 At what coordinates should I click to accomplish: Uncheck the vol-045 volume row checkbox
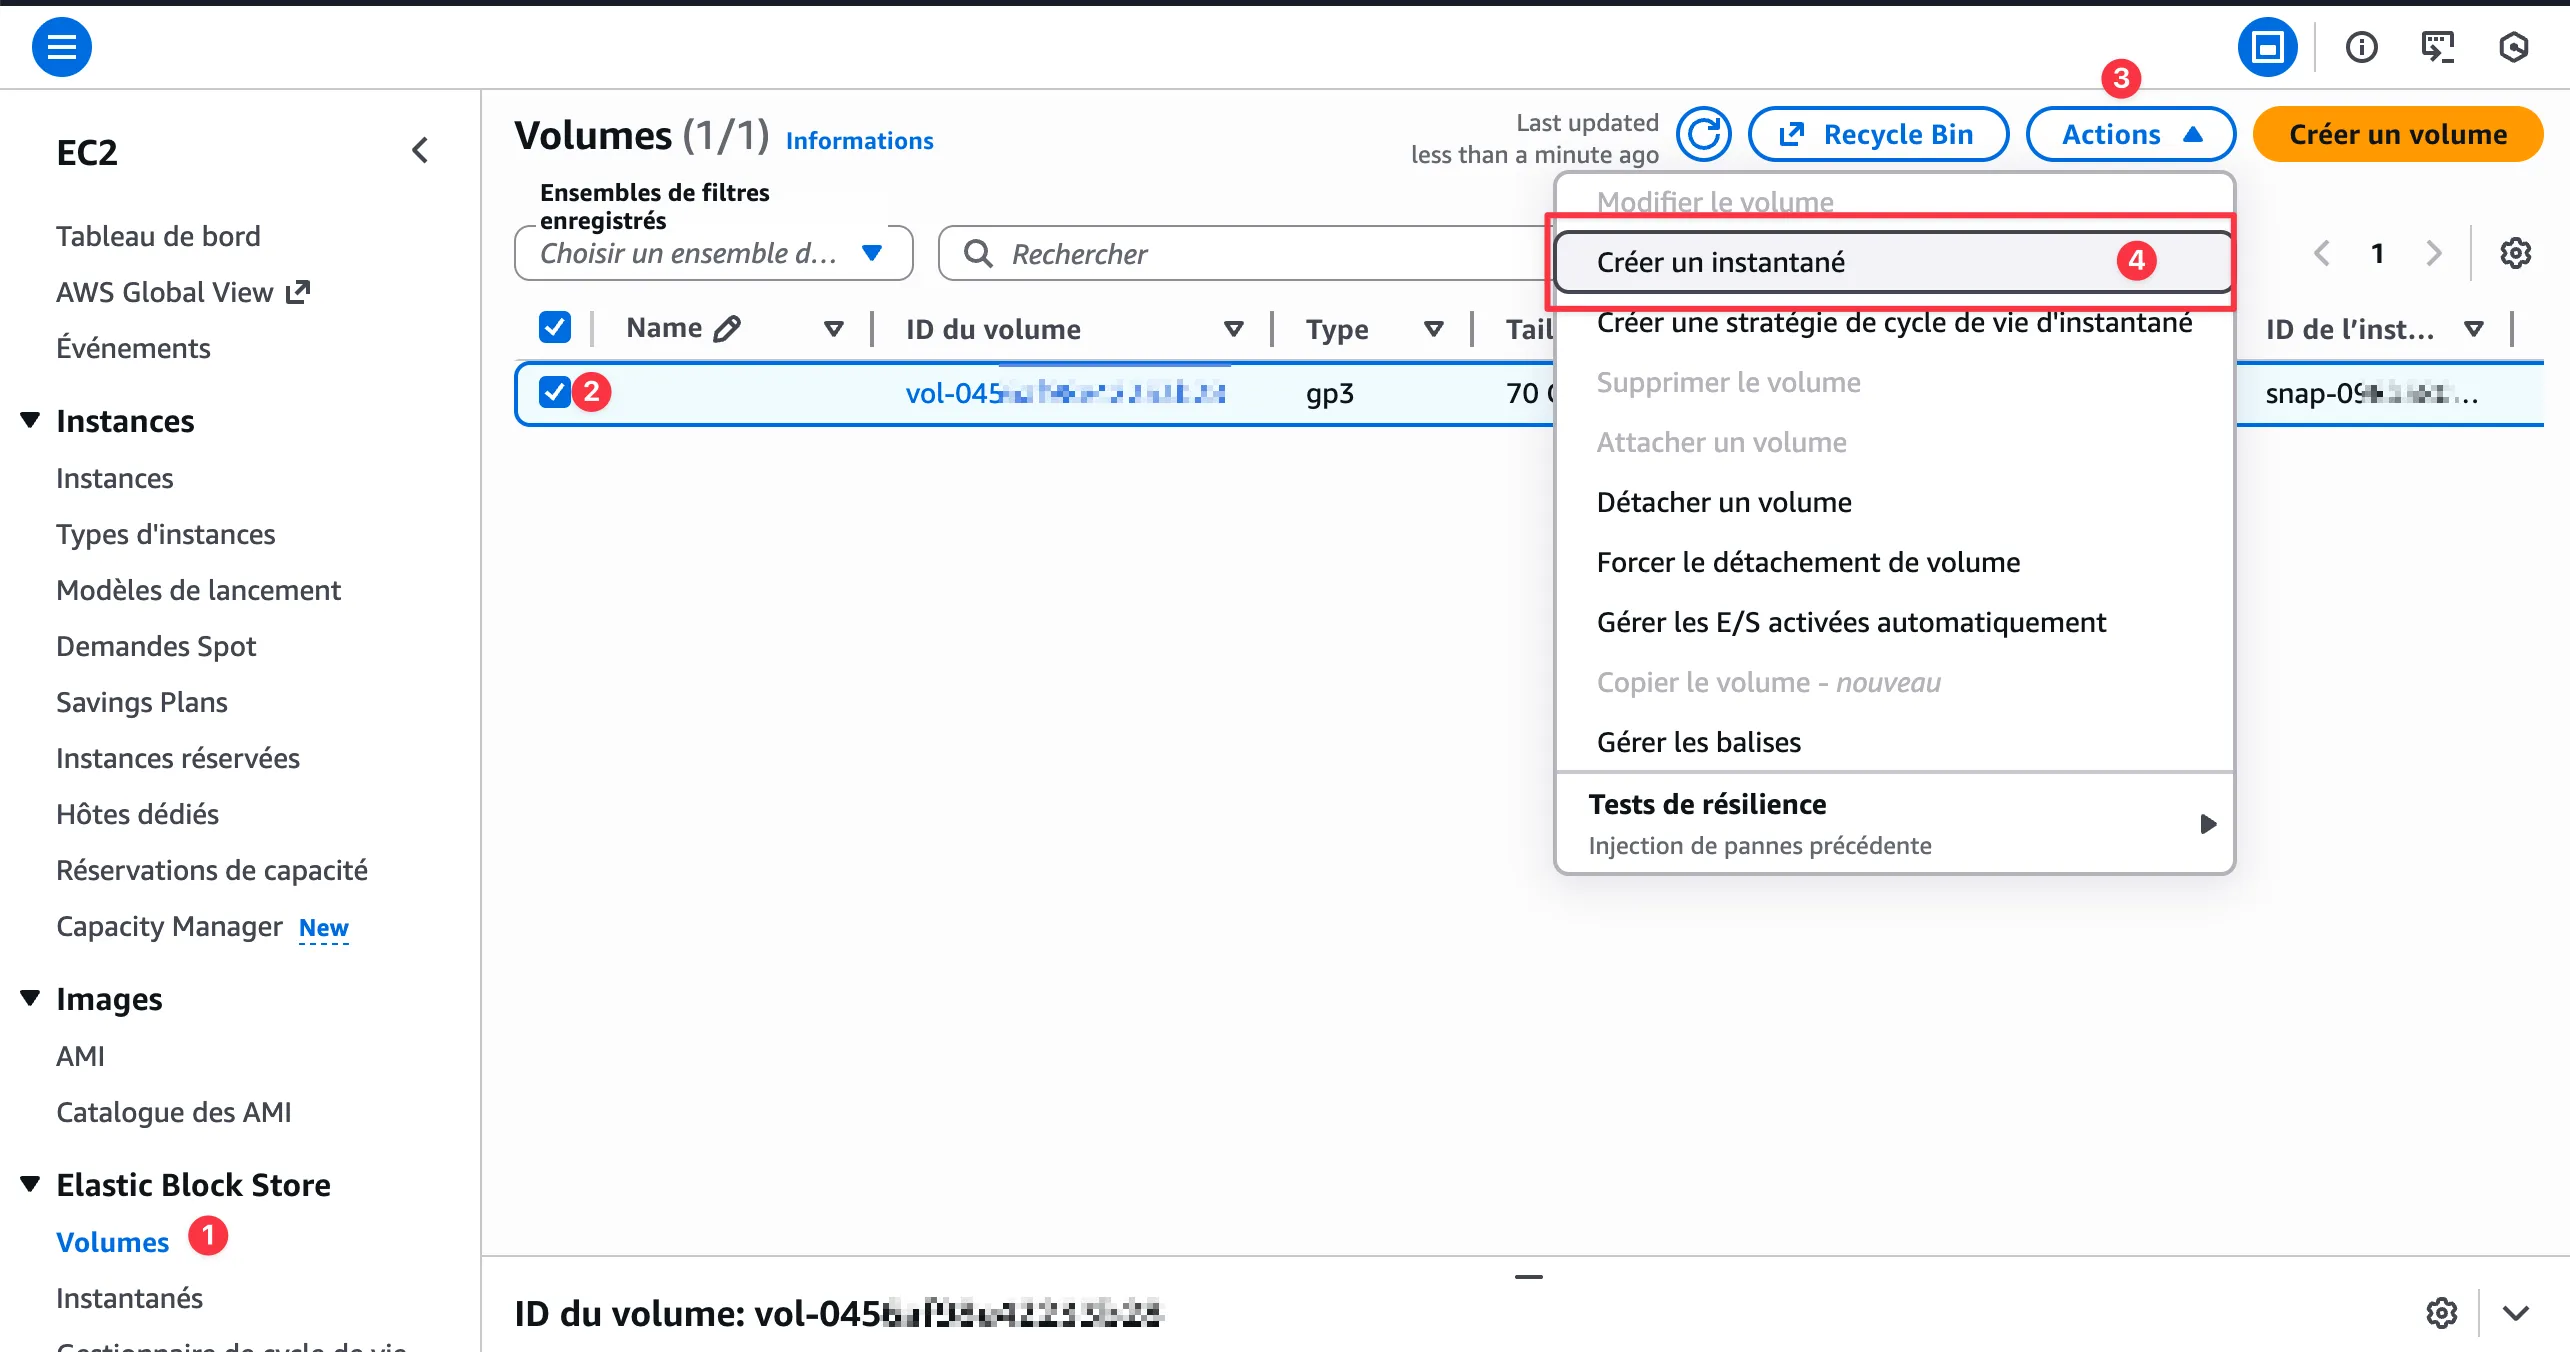(555, 393)
